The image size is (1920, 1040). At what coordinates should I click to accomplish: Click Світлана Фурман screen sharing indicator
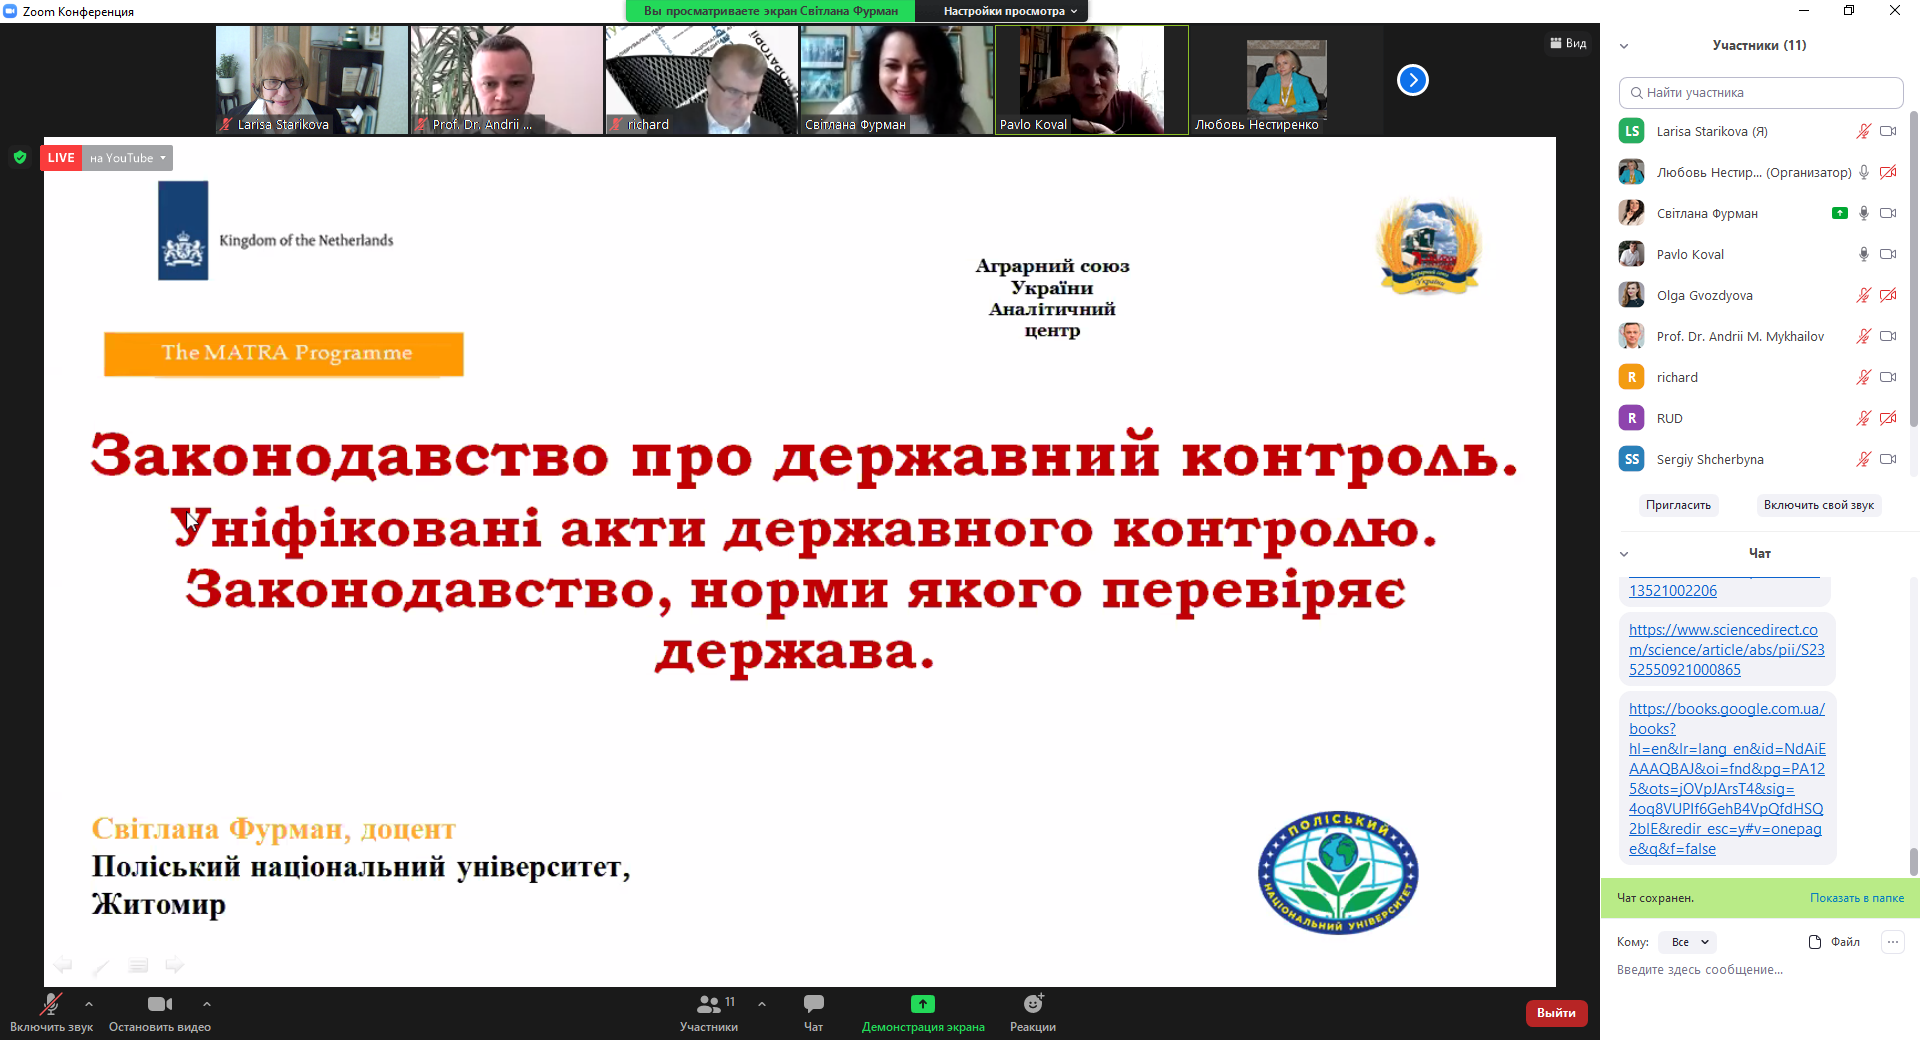coord(1840,213)
